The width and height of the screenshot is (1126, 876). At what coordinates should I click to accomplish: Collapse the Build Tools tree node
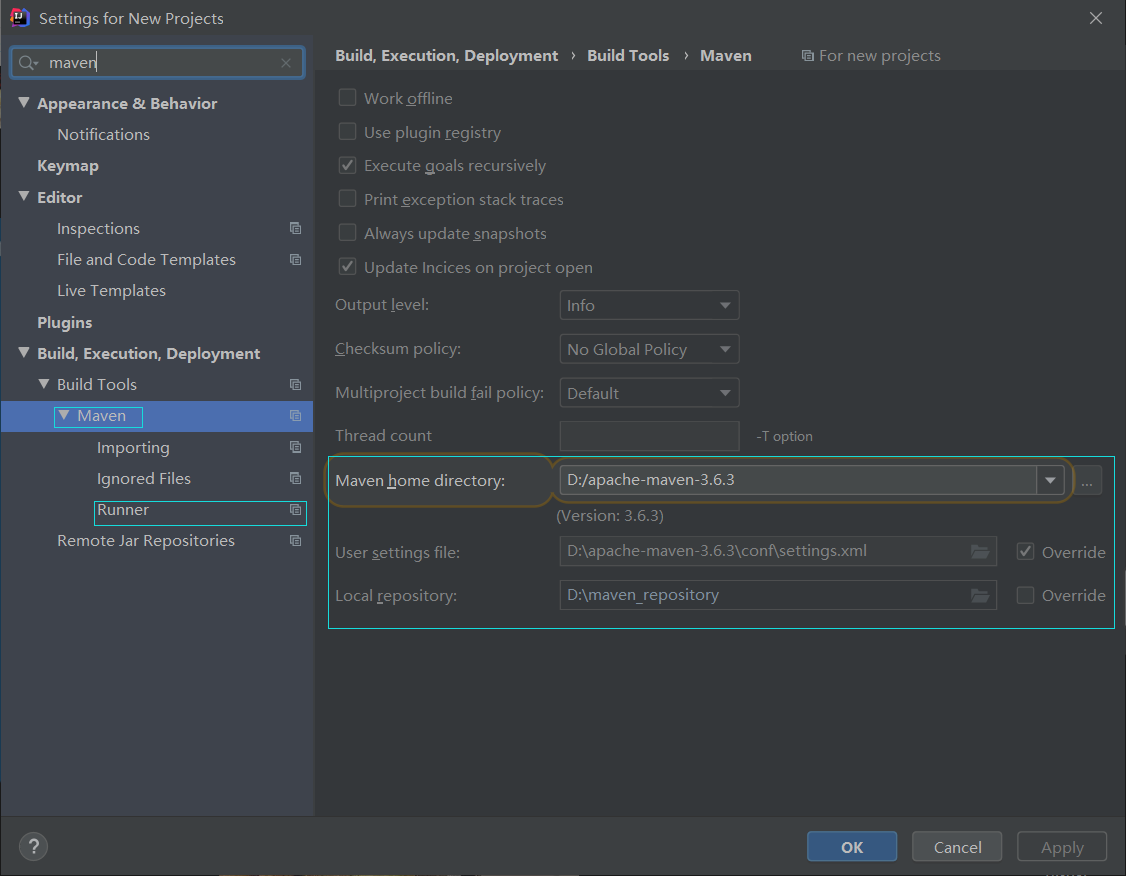[44, 384]
